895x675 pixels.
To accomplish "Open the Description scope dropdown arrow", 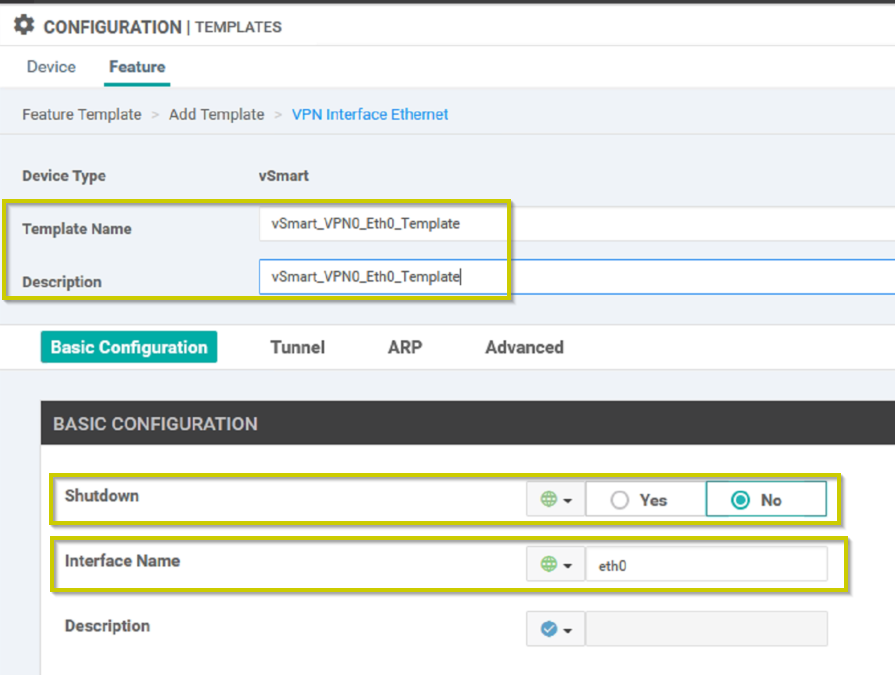I will [567, 631].
